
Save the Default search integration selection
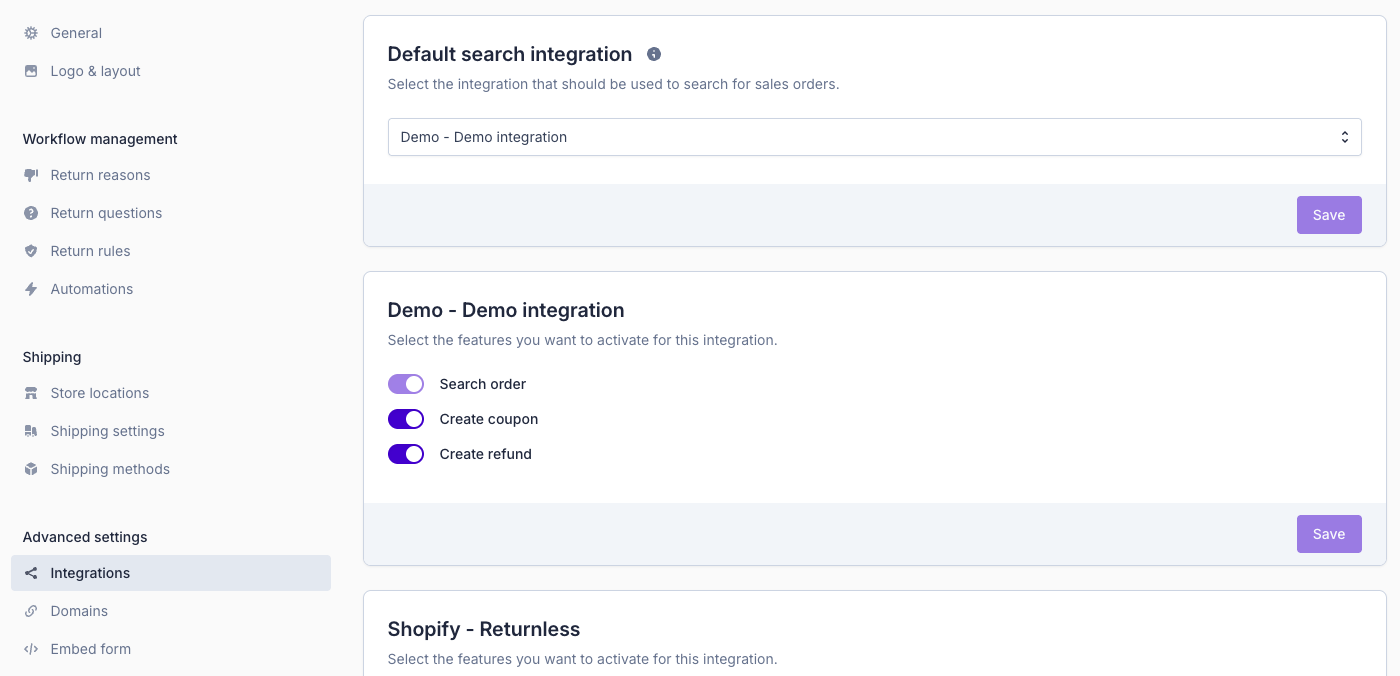tap(1328, 215)
